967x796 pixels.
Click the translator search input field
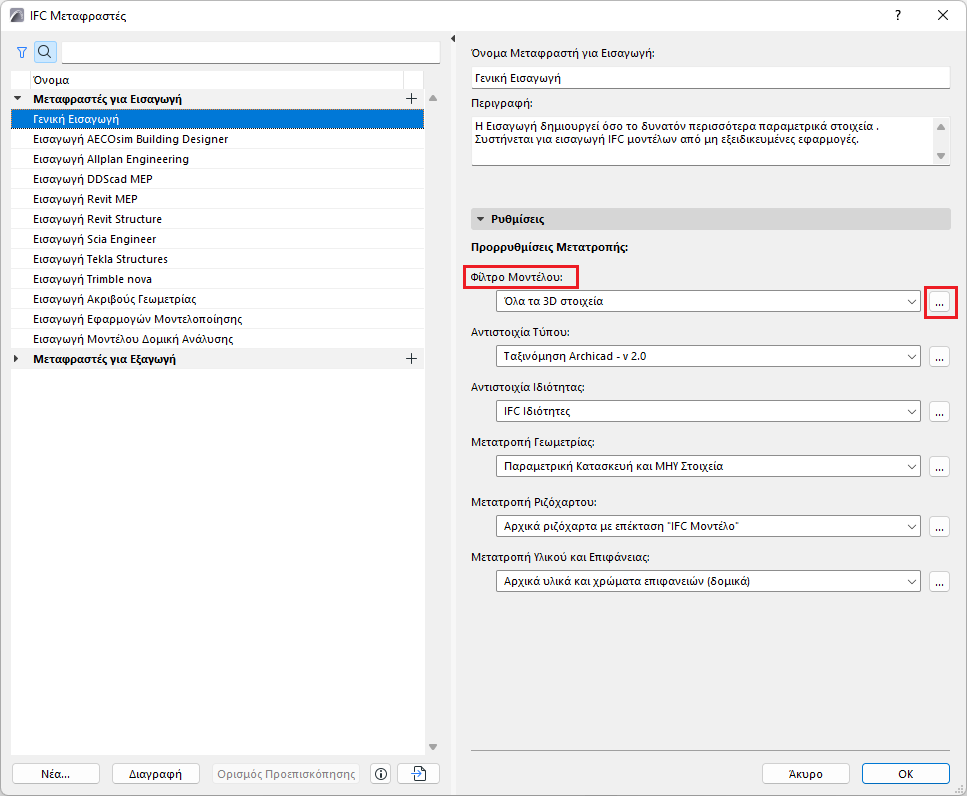(250, 52)
